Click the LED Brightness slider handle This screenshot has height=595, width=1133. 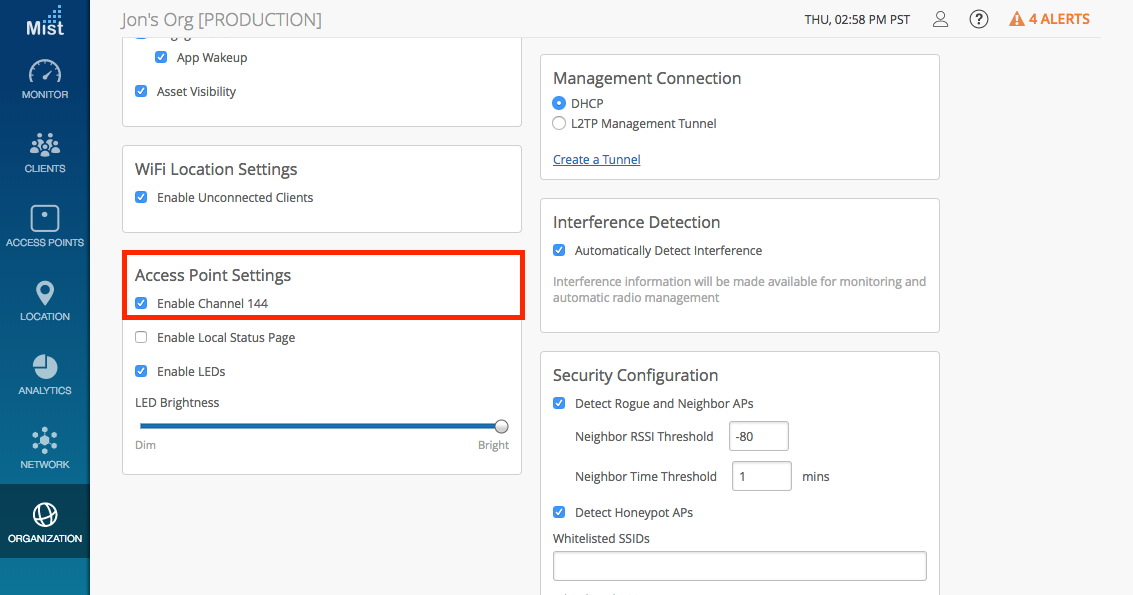501,426
